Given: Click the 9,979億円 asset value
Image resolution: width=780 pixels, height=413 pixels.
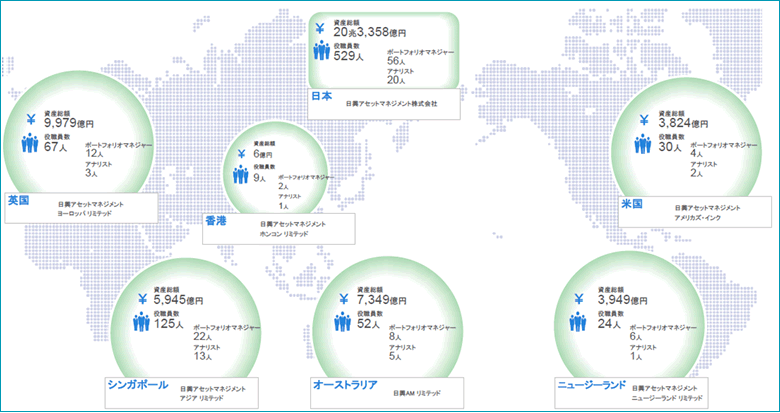Looking at the screenshot, I should (x=69, y=122).
